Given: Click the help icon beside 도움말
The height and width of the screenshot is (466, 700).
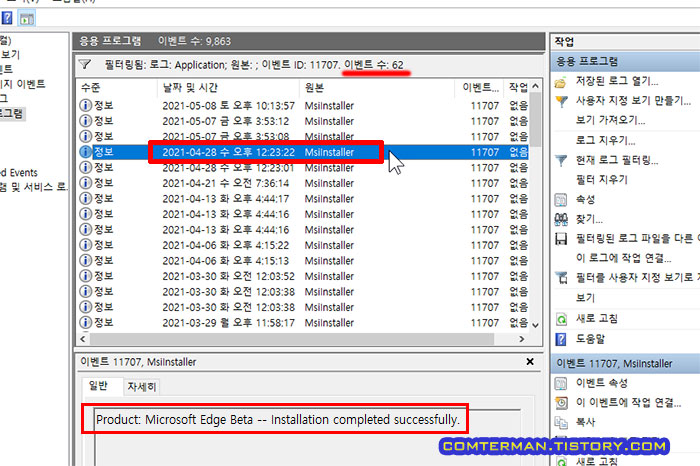Looking at the screenshot, I should click(x=561, y=339).
